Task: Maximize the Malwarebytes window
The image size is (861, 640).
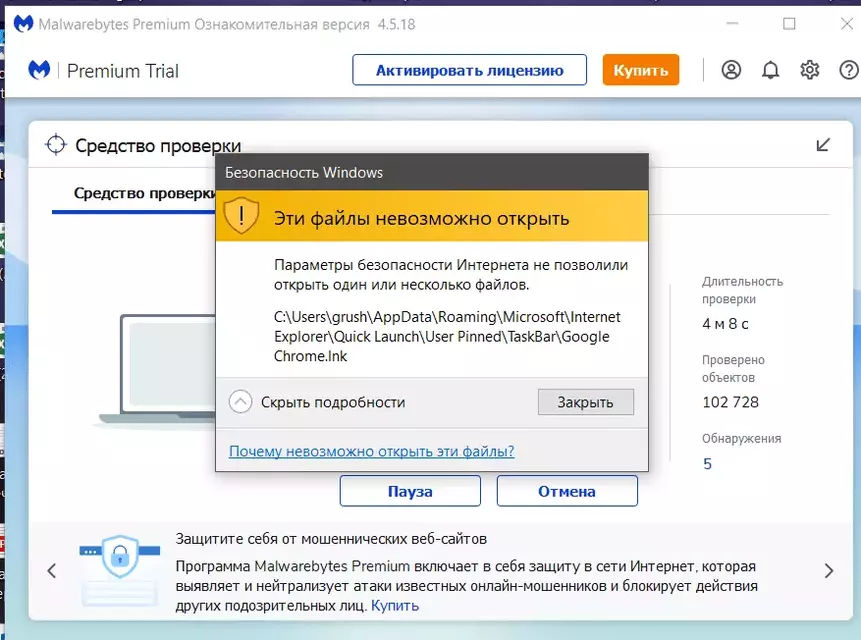Action: click(x=789, y=24)
